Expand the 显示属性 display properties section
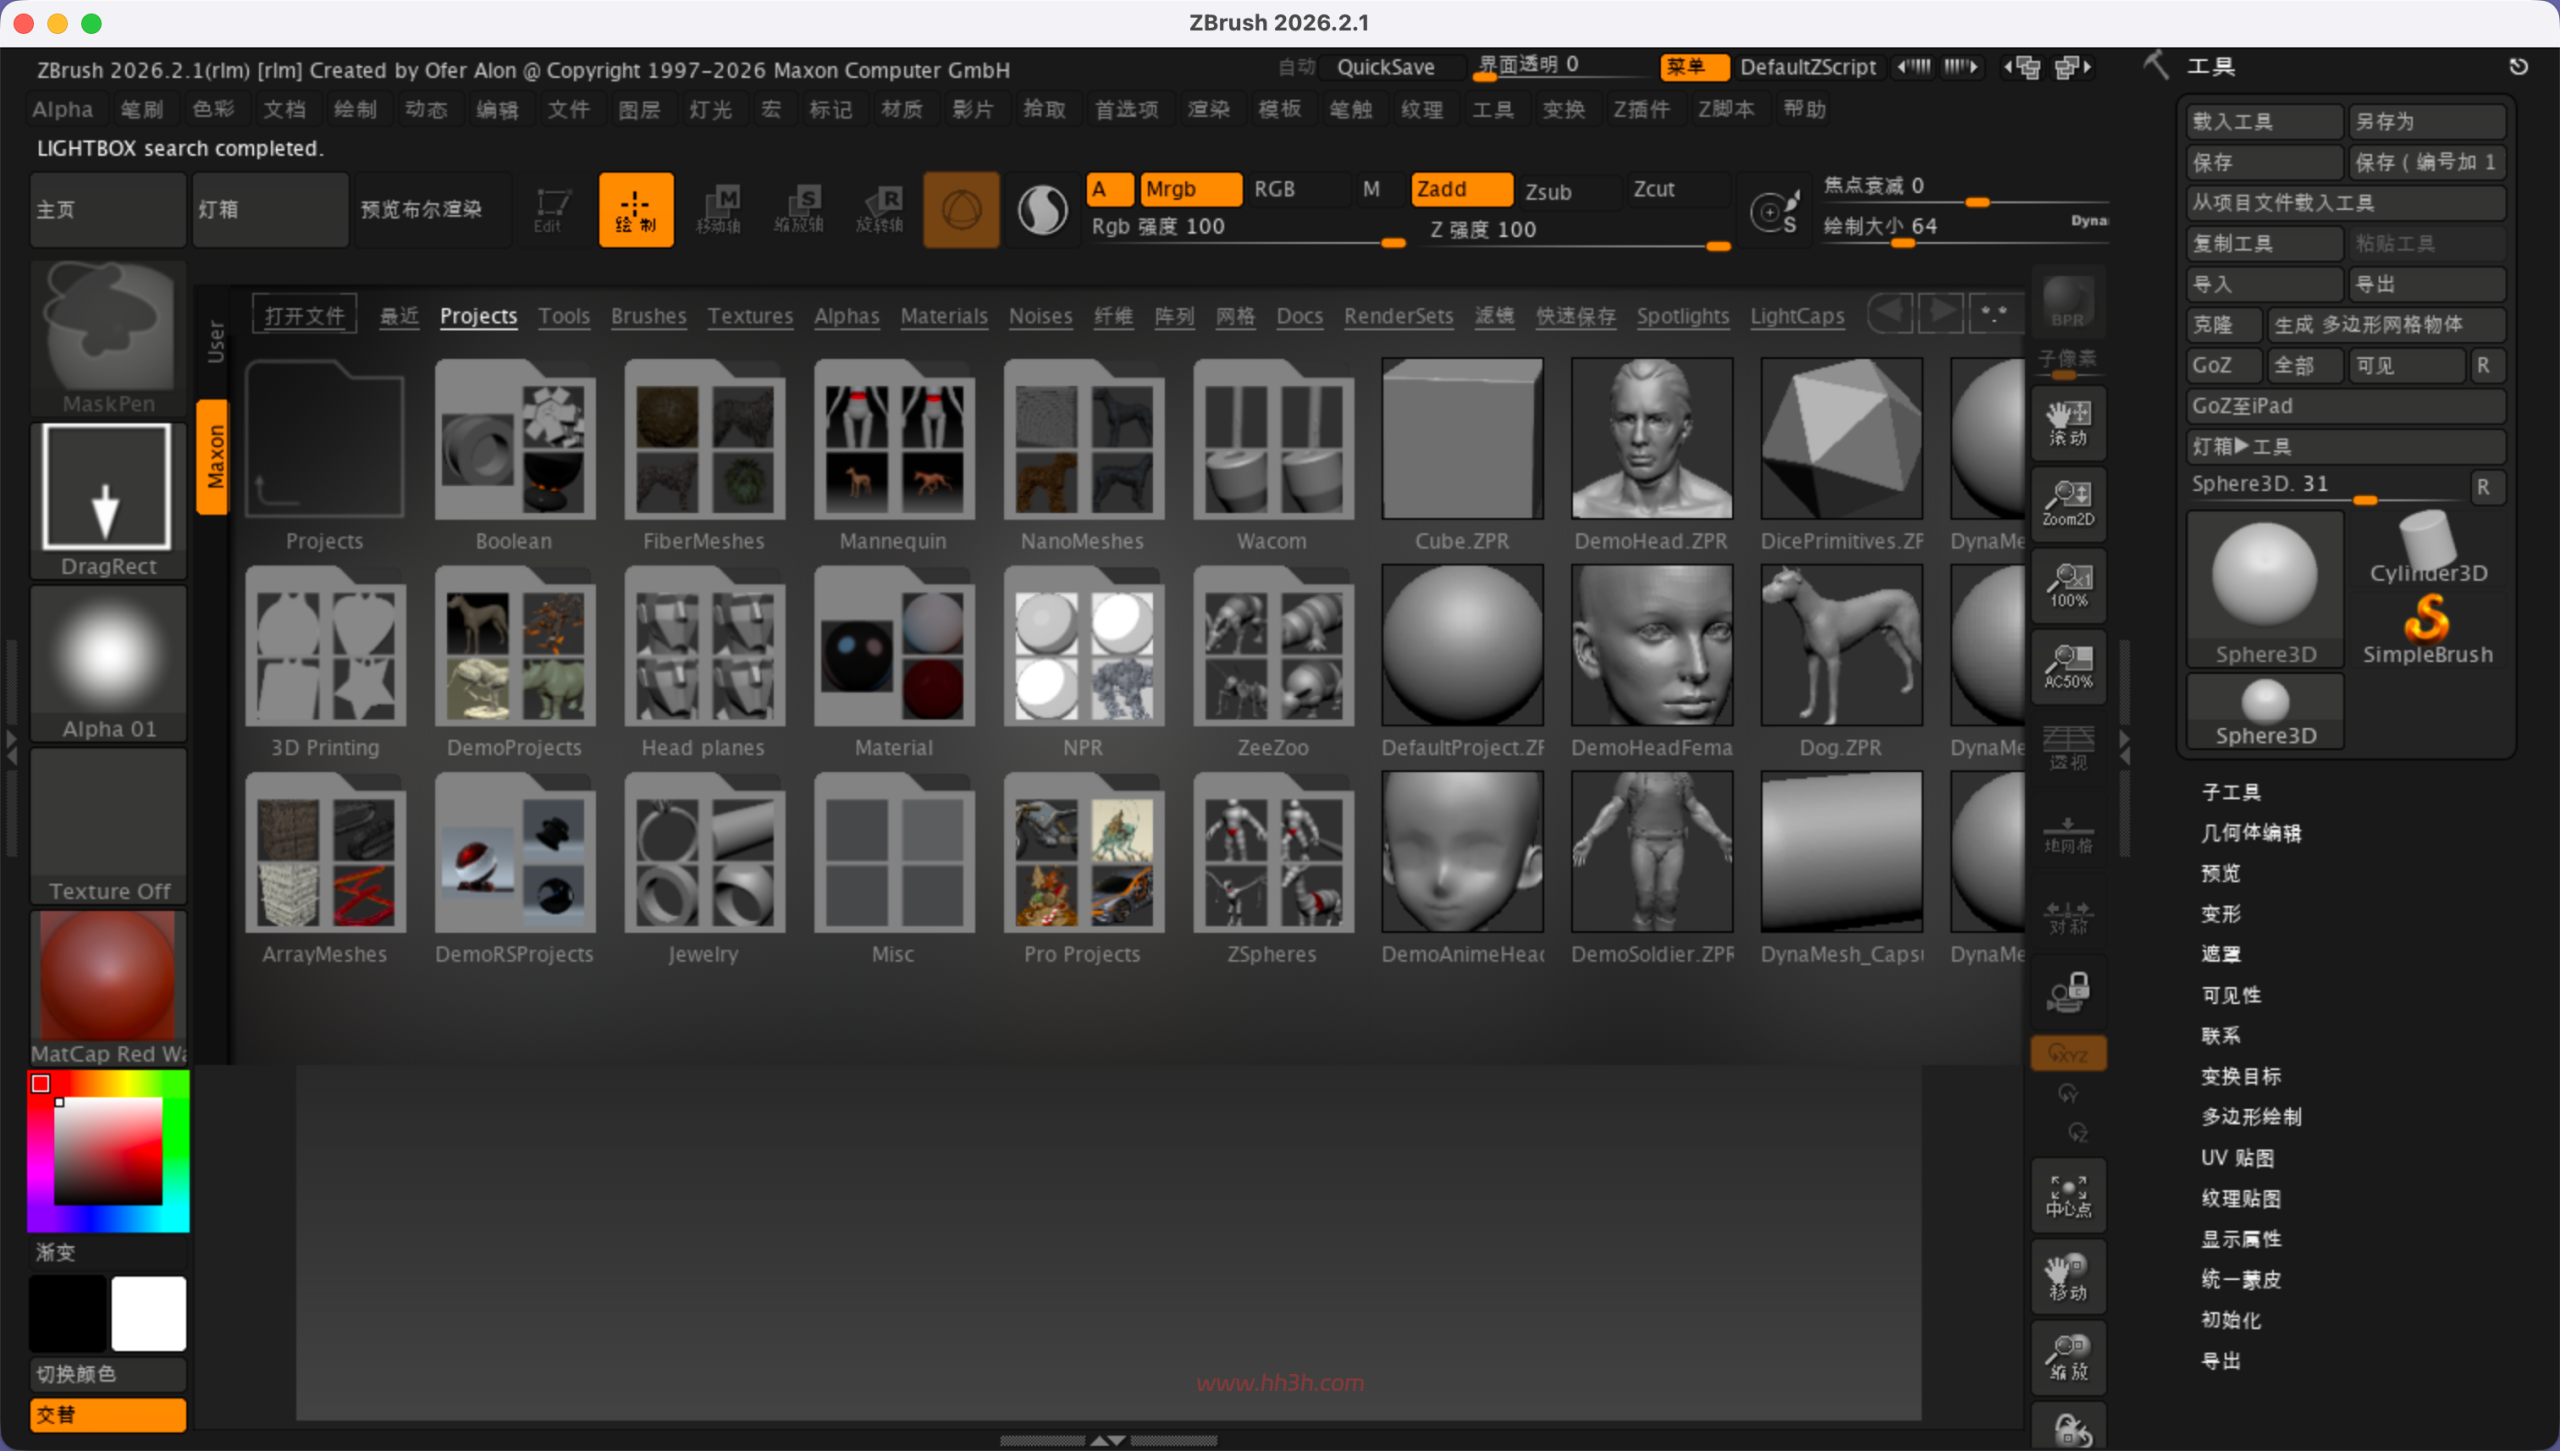Viewport: 2560px width, 1451px height. (x=2240, y=1239)
